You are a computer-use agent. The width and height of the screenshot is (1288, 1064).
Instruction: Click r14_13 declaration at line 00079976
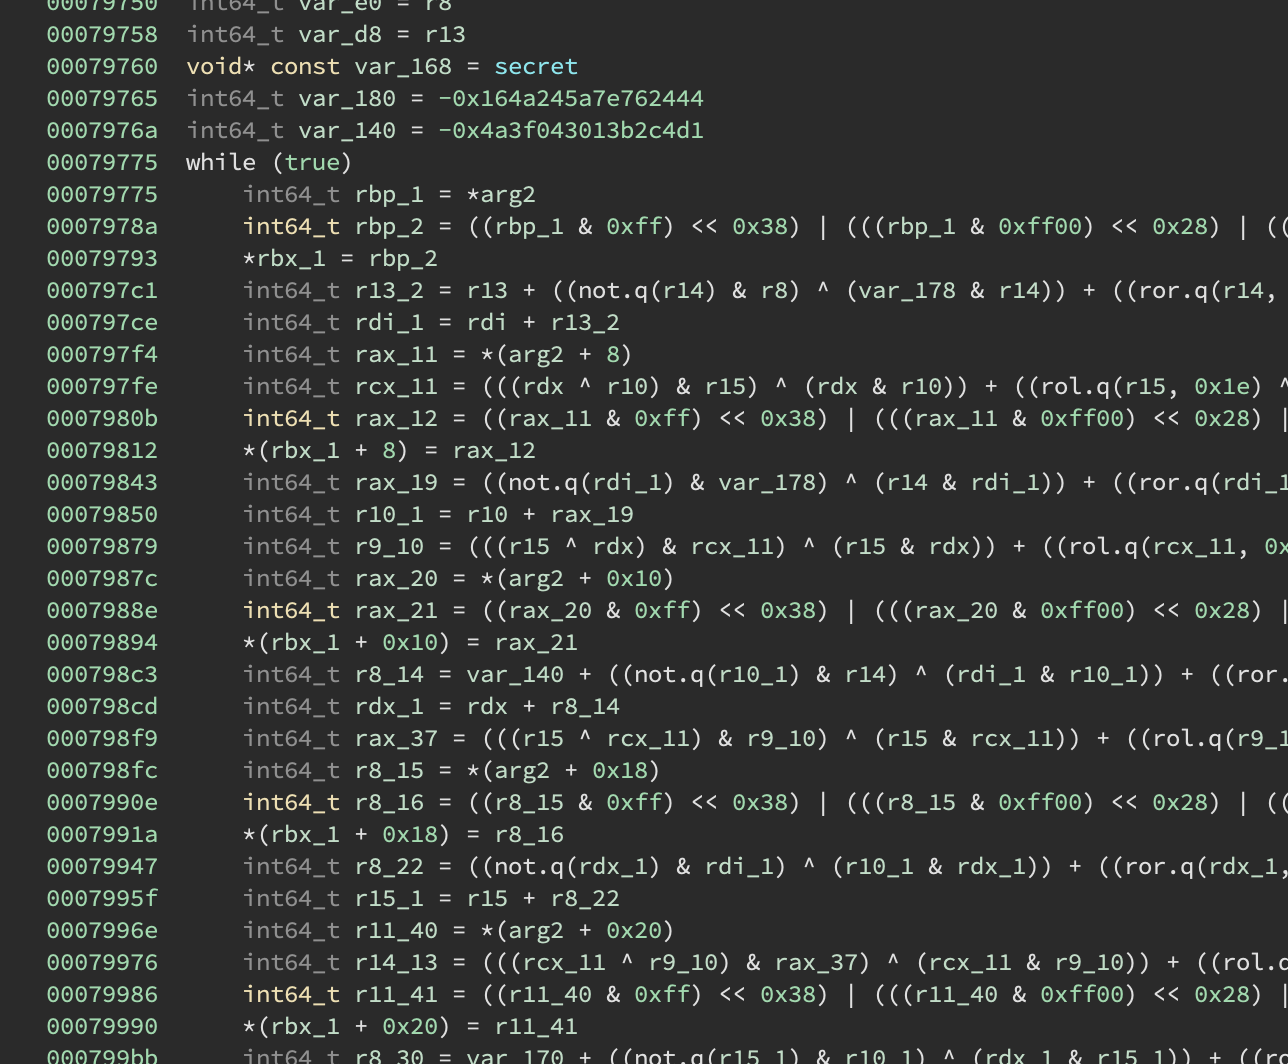coord(395,963)
